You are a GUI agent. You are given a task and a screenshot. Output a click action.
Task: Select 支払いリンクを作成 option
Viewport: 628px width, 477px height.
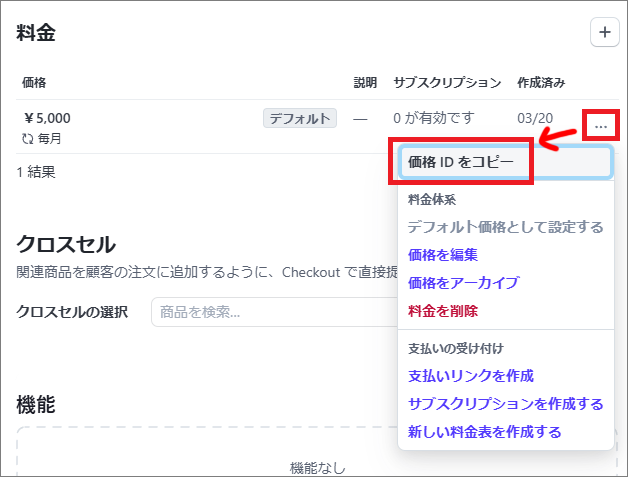[471, 376]
